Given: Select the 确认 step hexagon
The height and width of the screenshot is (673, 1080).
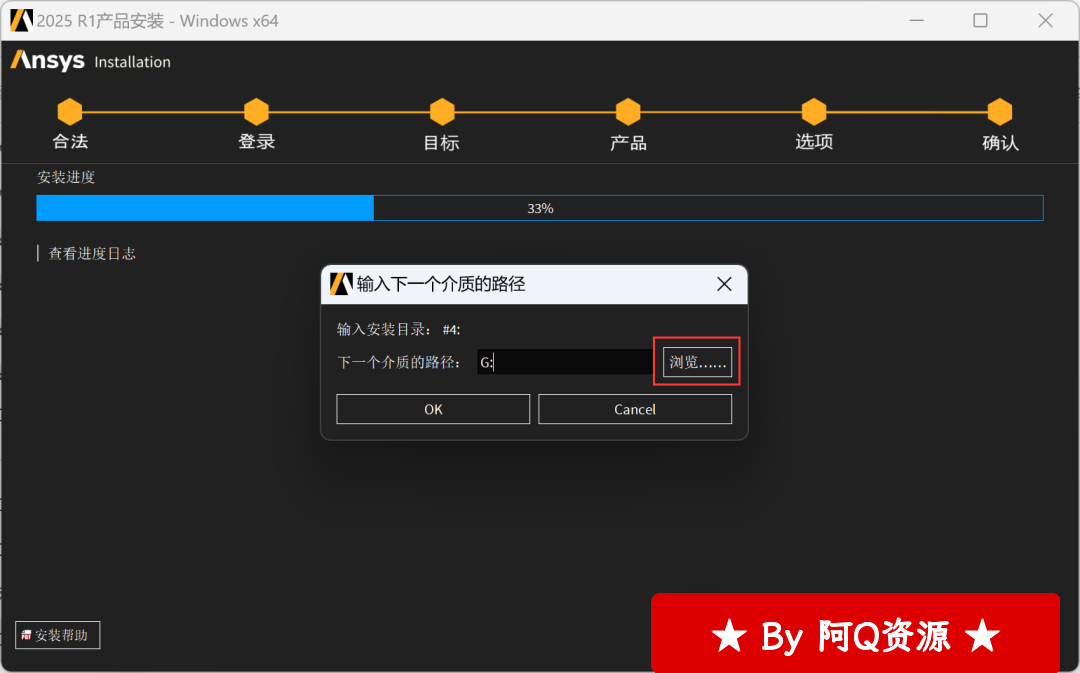Looking at the screenshot, I should click(1000, 112).
